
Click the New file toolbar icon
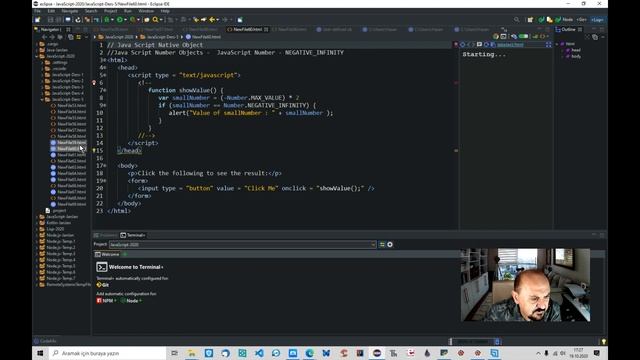[38, 20]
